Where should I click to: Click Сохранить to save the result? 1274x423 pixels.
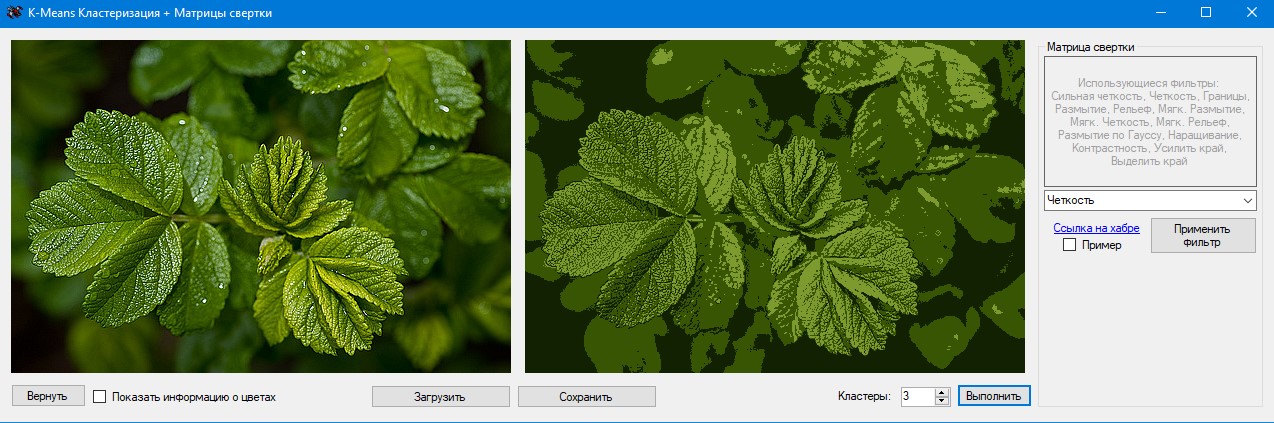[x=586, y=397]
